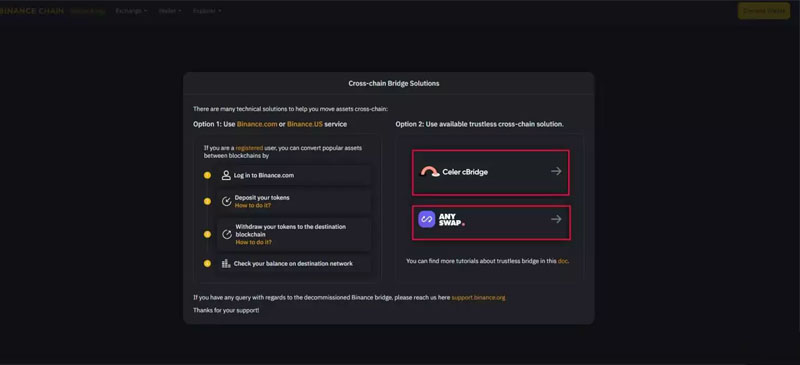The width and height of the screenshot is (800, 365).
Task: Click the arrow on the AnySwap card
Action: tap(556, 219)
